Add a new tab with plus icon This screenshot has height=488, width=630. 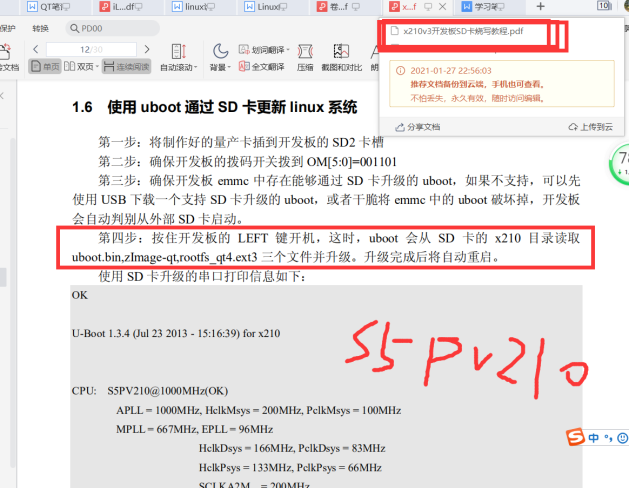point(540,6)
